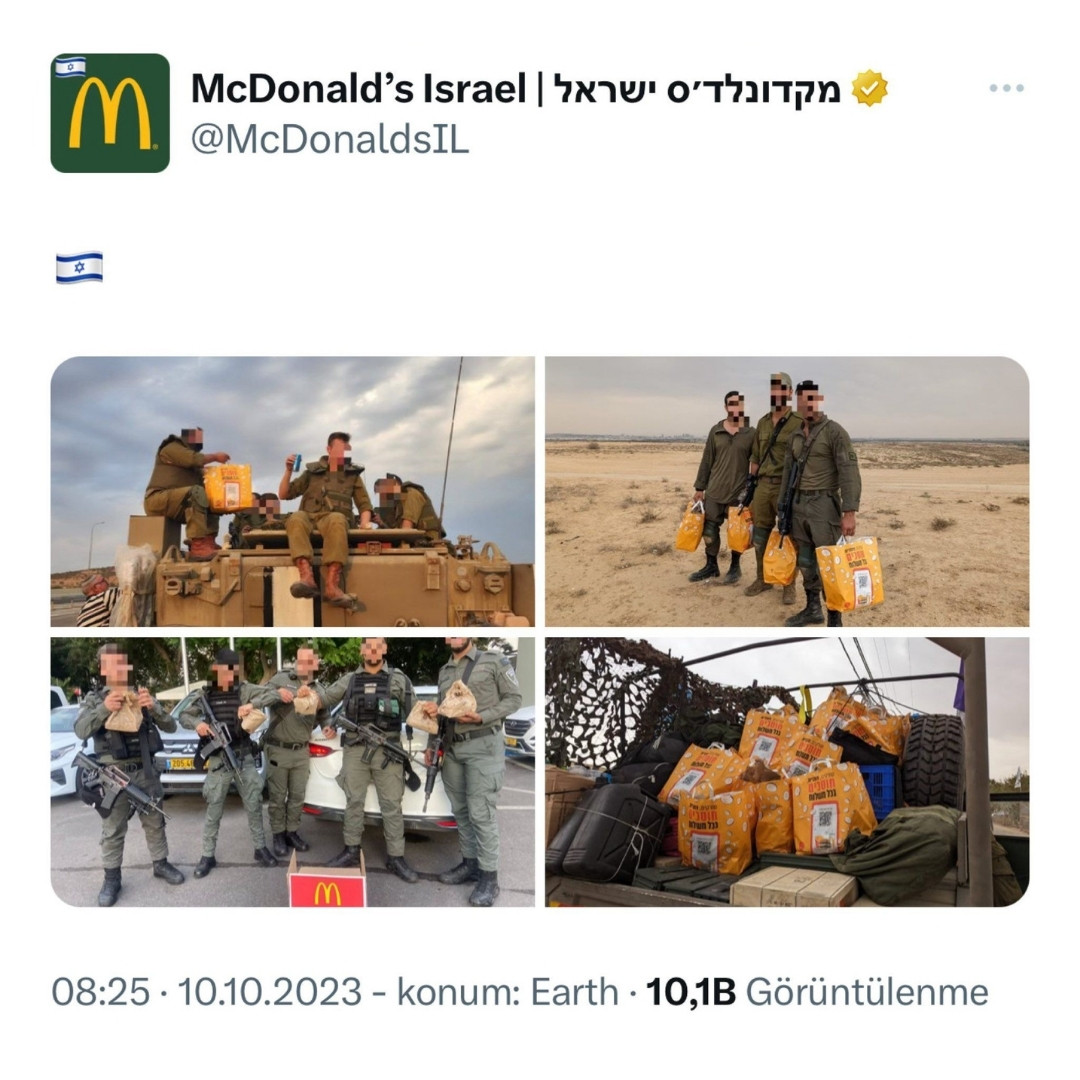Click the small flag on profile avatar corner
1080x1080 pixels.
(x=70, y=67)
